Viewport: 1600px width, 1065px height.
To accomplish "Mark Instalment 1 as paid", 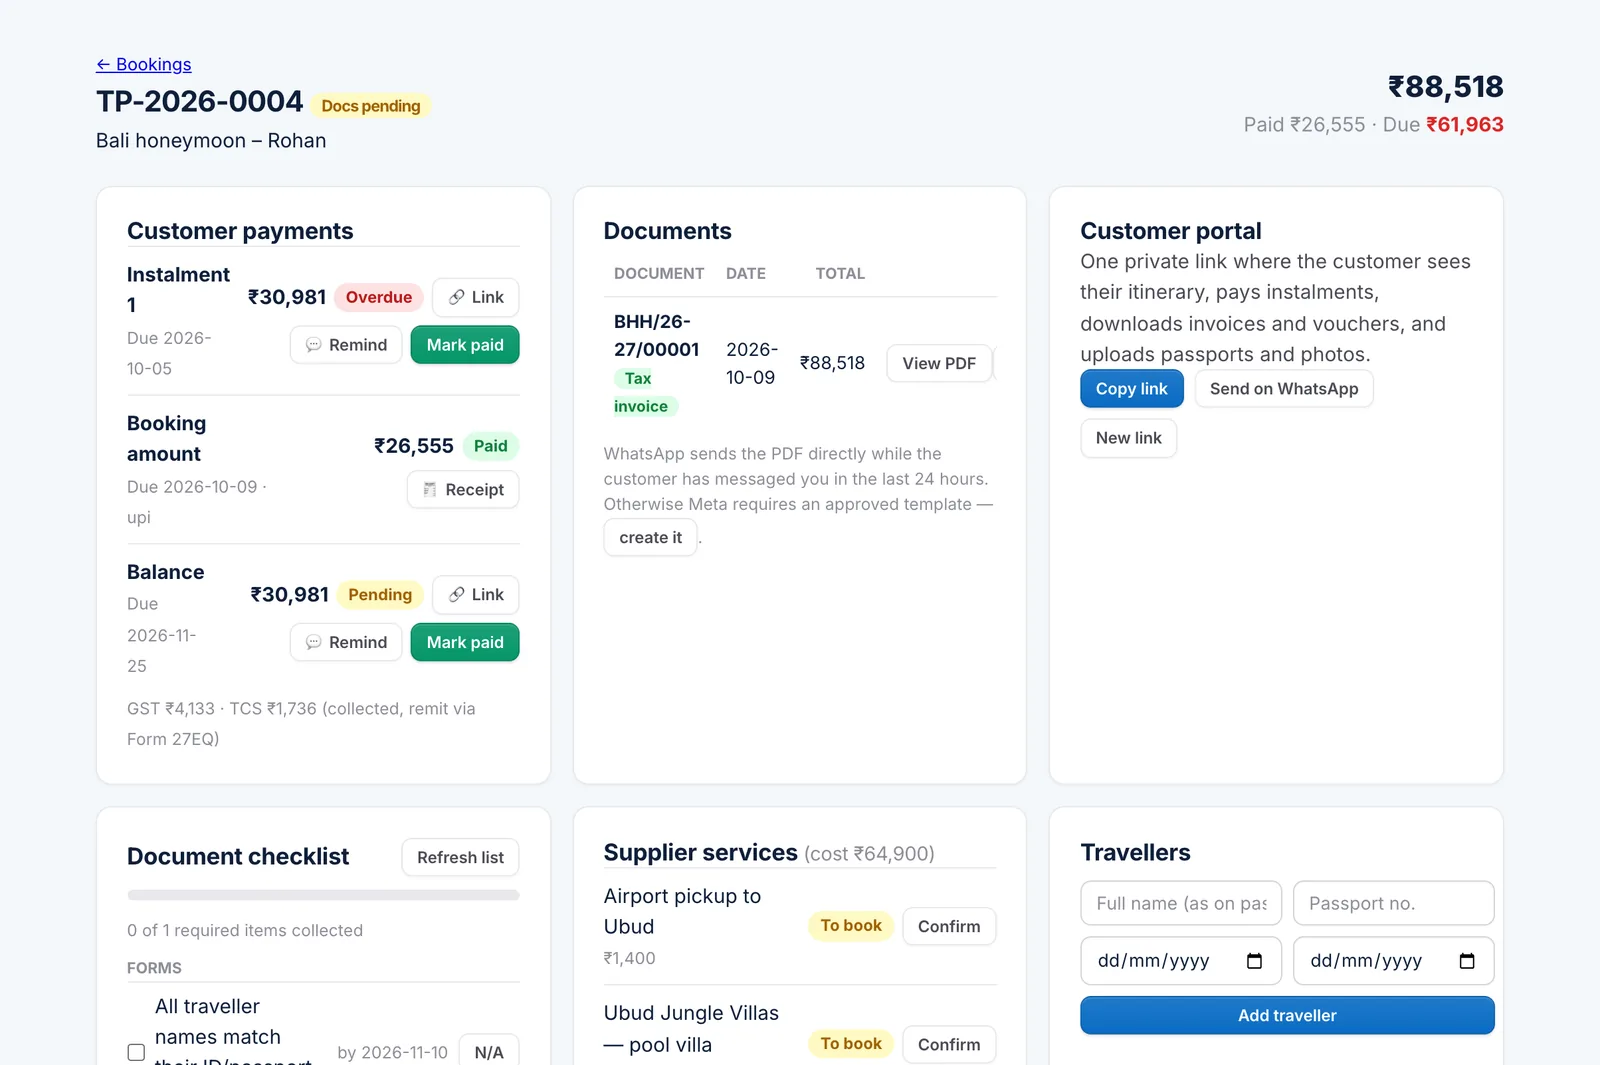I will tap(465, 345).
